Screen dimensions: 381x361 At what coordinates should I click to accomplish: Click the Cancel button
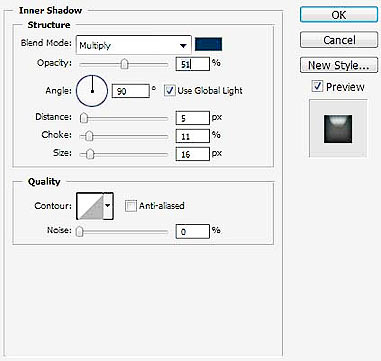tap(339, 40)
